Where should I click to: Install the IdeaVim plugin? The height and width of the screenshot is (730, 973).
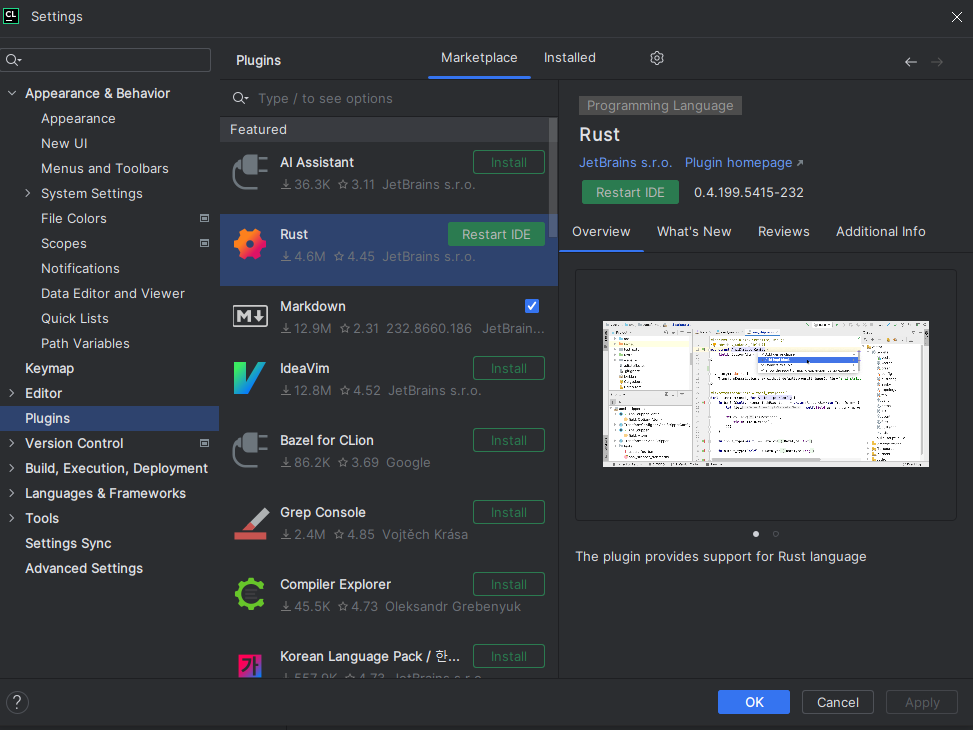[509, 368]
